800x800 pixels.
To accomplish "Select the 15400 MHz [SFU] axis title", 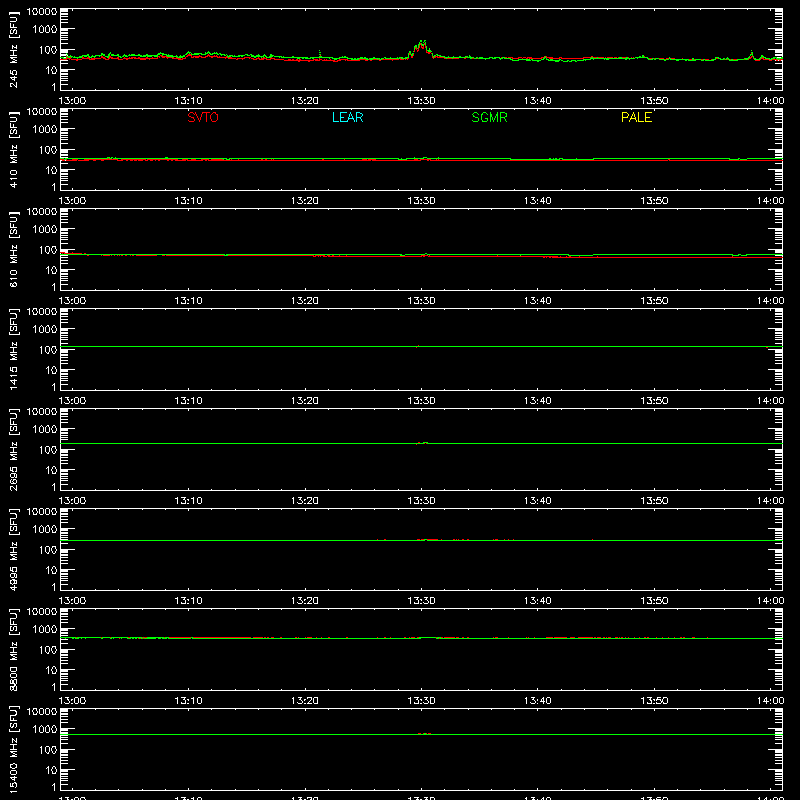I will point(14,749).
